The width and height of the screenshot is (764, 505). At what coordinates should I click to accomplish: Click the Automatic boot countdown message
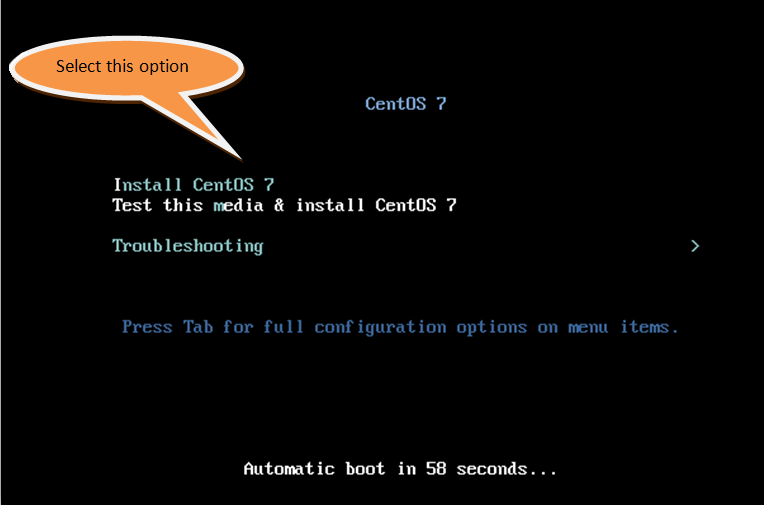[400, 469]
